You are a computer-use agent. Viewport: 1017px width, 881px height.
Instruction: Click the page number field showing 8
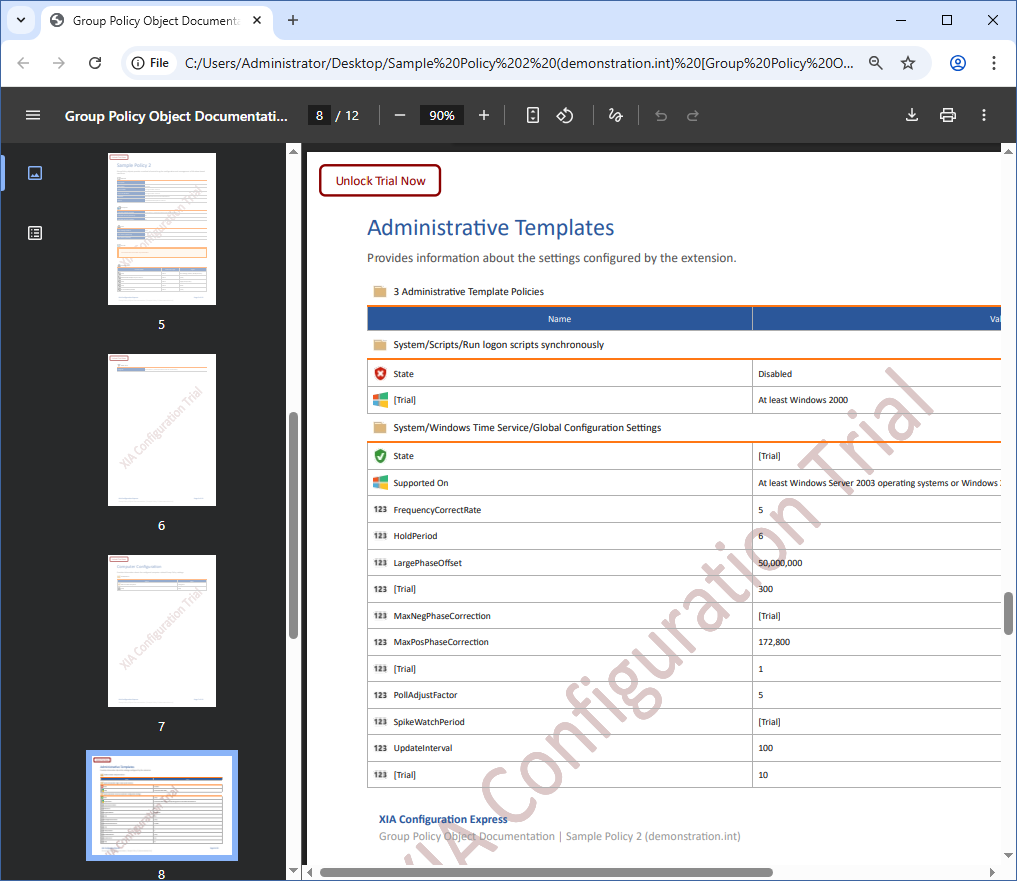click(x=319, y=115)
